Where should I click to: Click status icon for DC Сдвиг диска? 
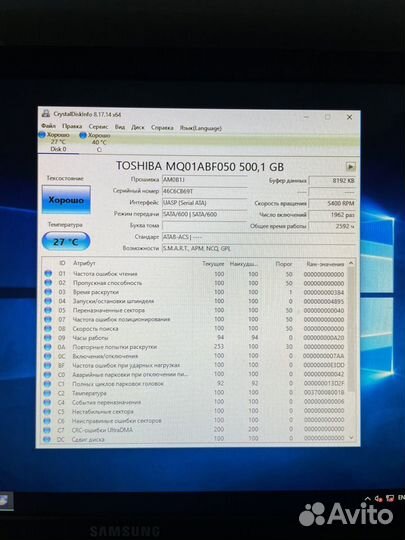click(x=47, y=439)
